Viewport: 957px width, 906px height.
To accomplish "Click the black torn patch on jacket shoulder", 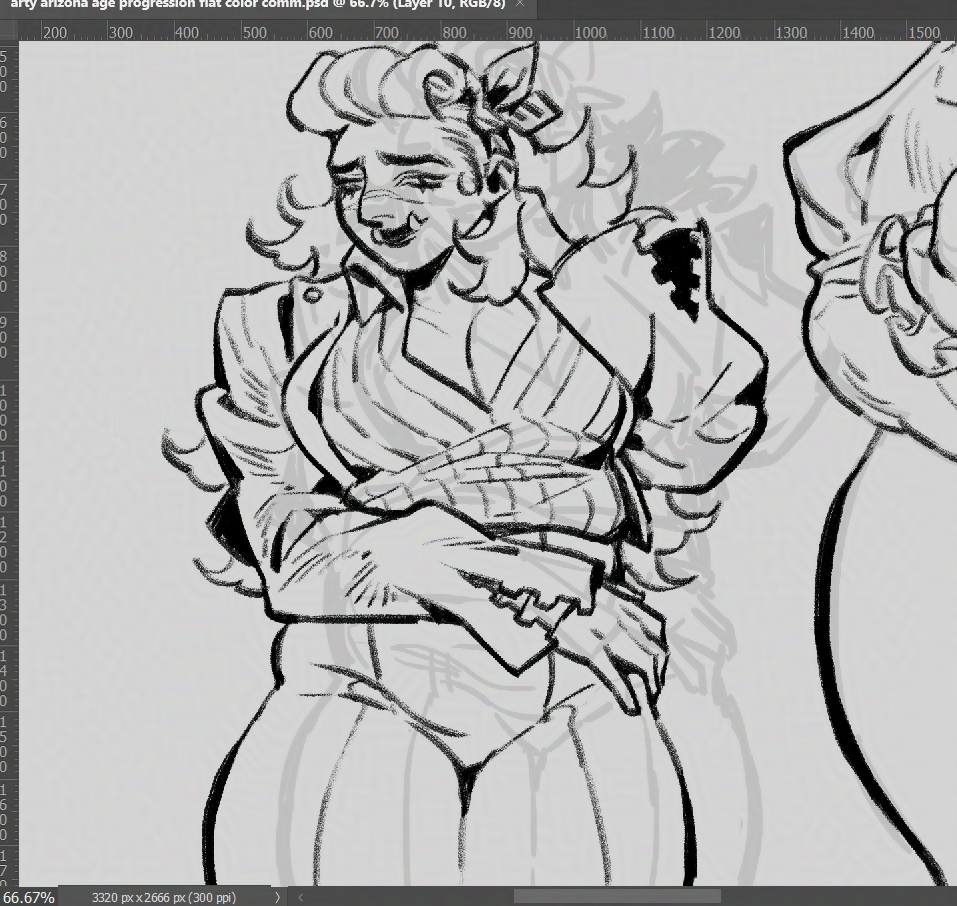I will (x=678, y=265).
